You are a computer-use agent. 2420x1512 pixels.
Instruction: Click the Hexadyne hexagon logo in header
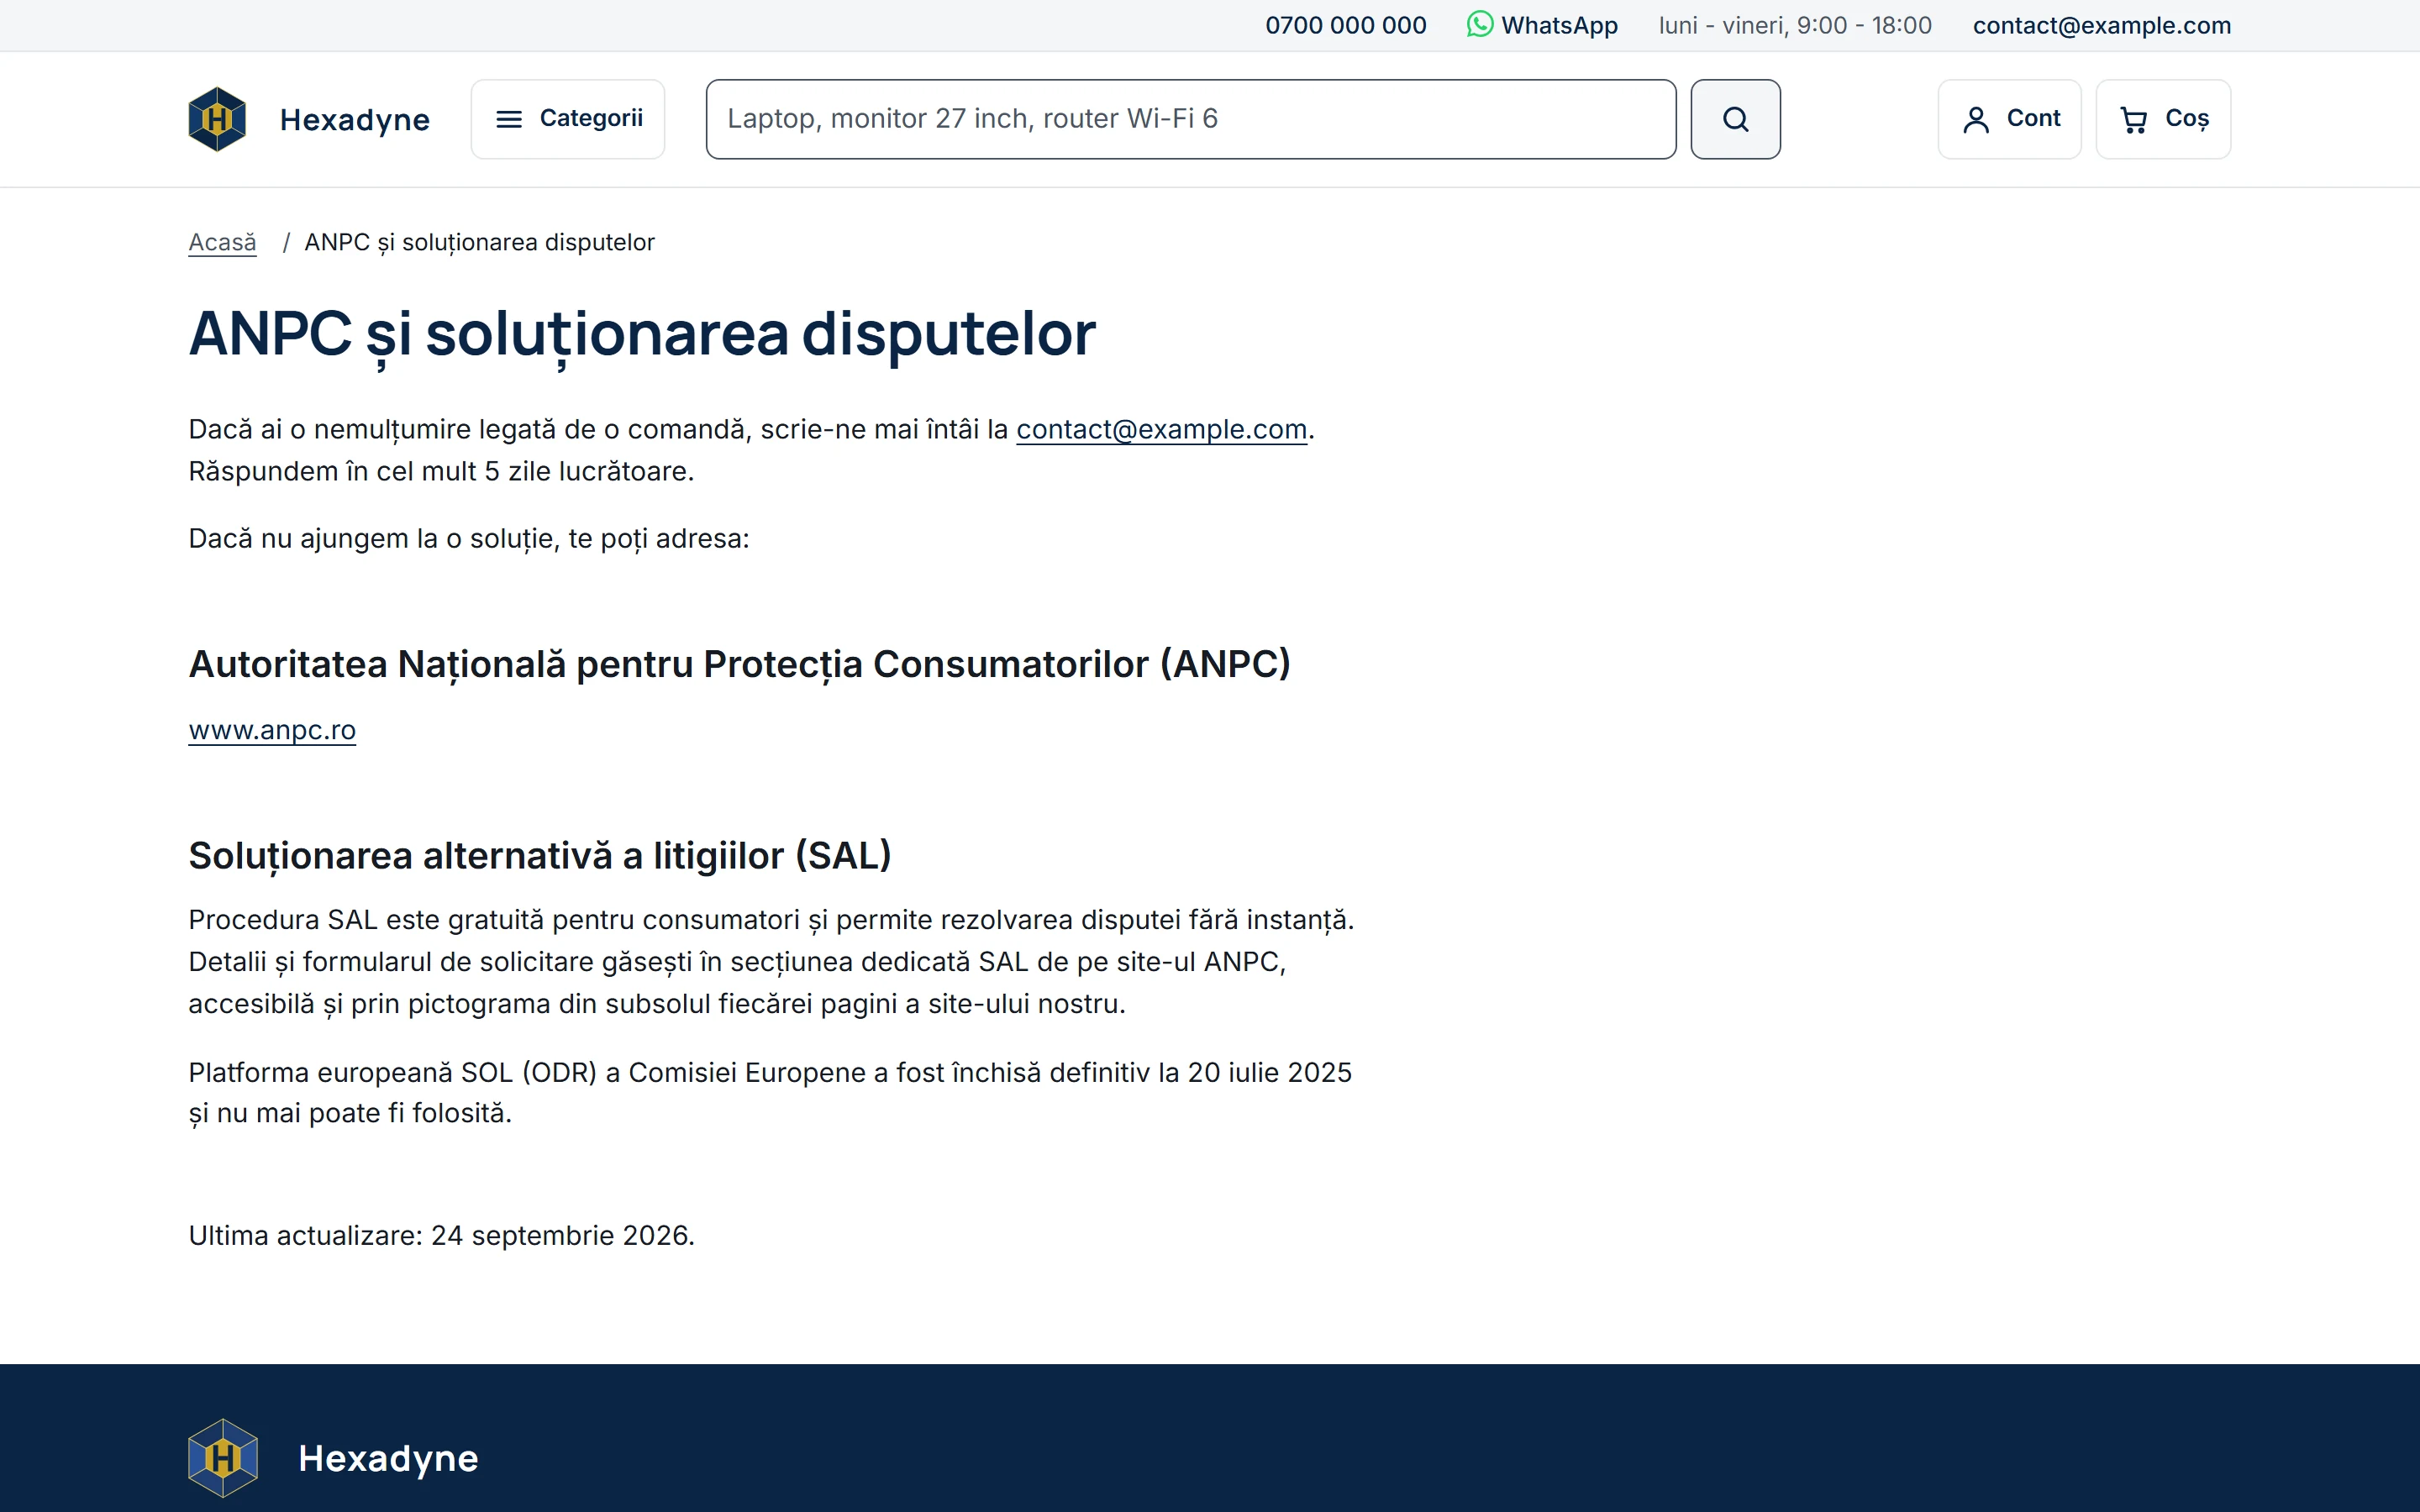217,119
